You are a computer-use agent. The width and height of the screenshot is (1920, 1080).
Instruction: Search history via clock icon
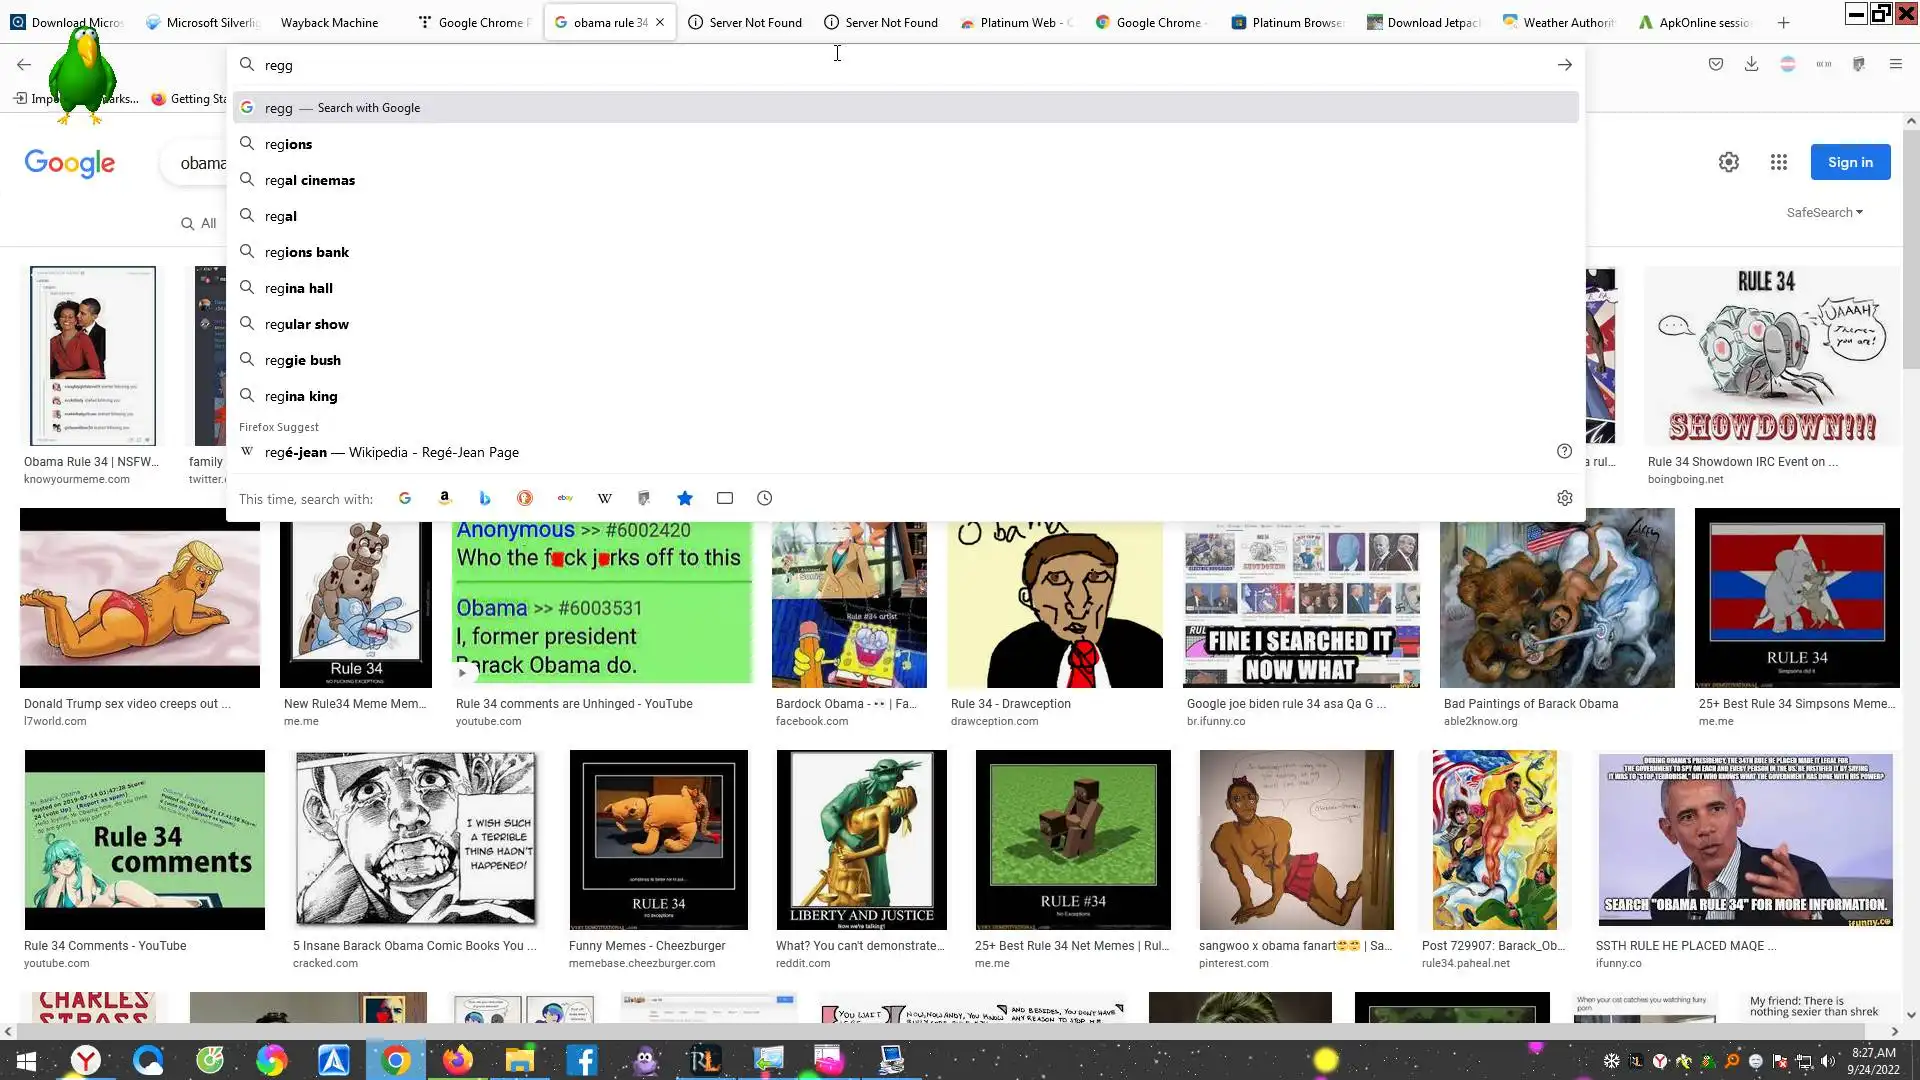[765, 498]
